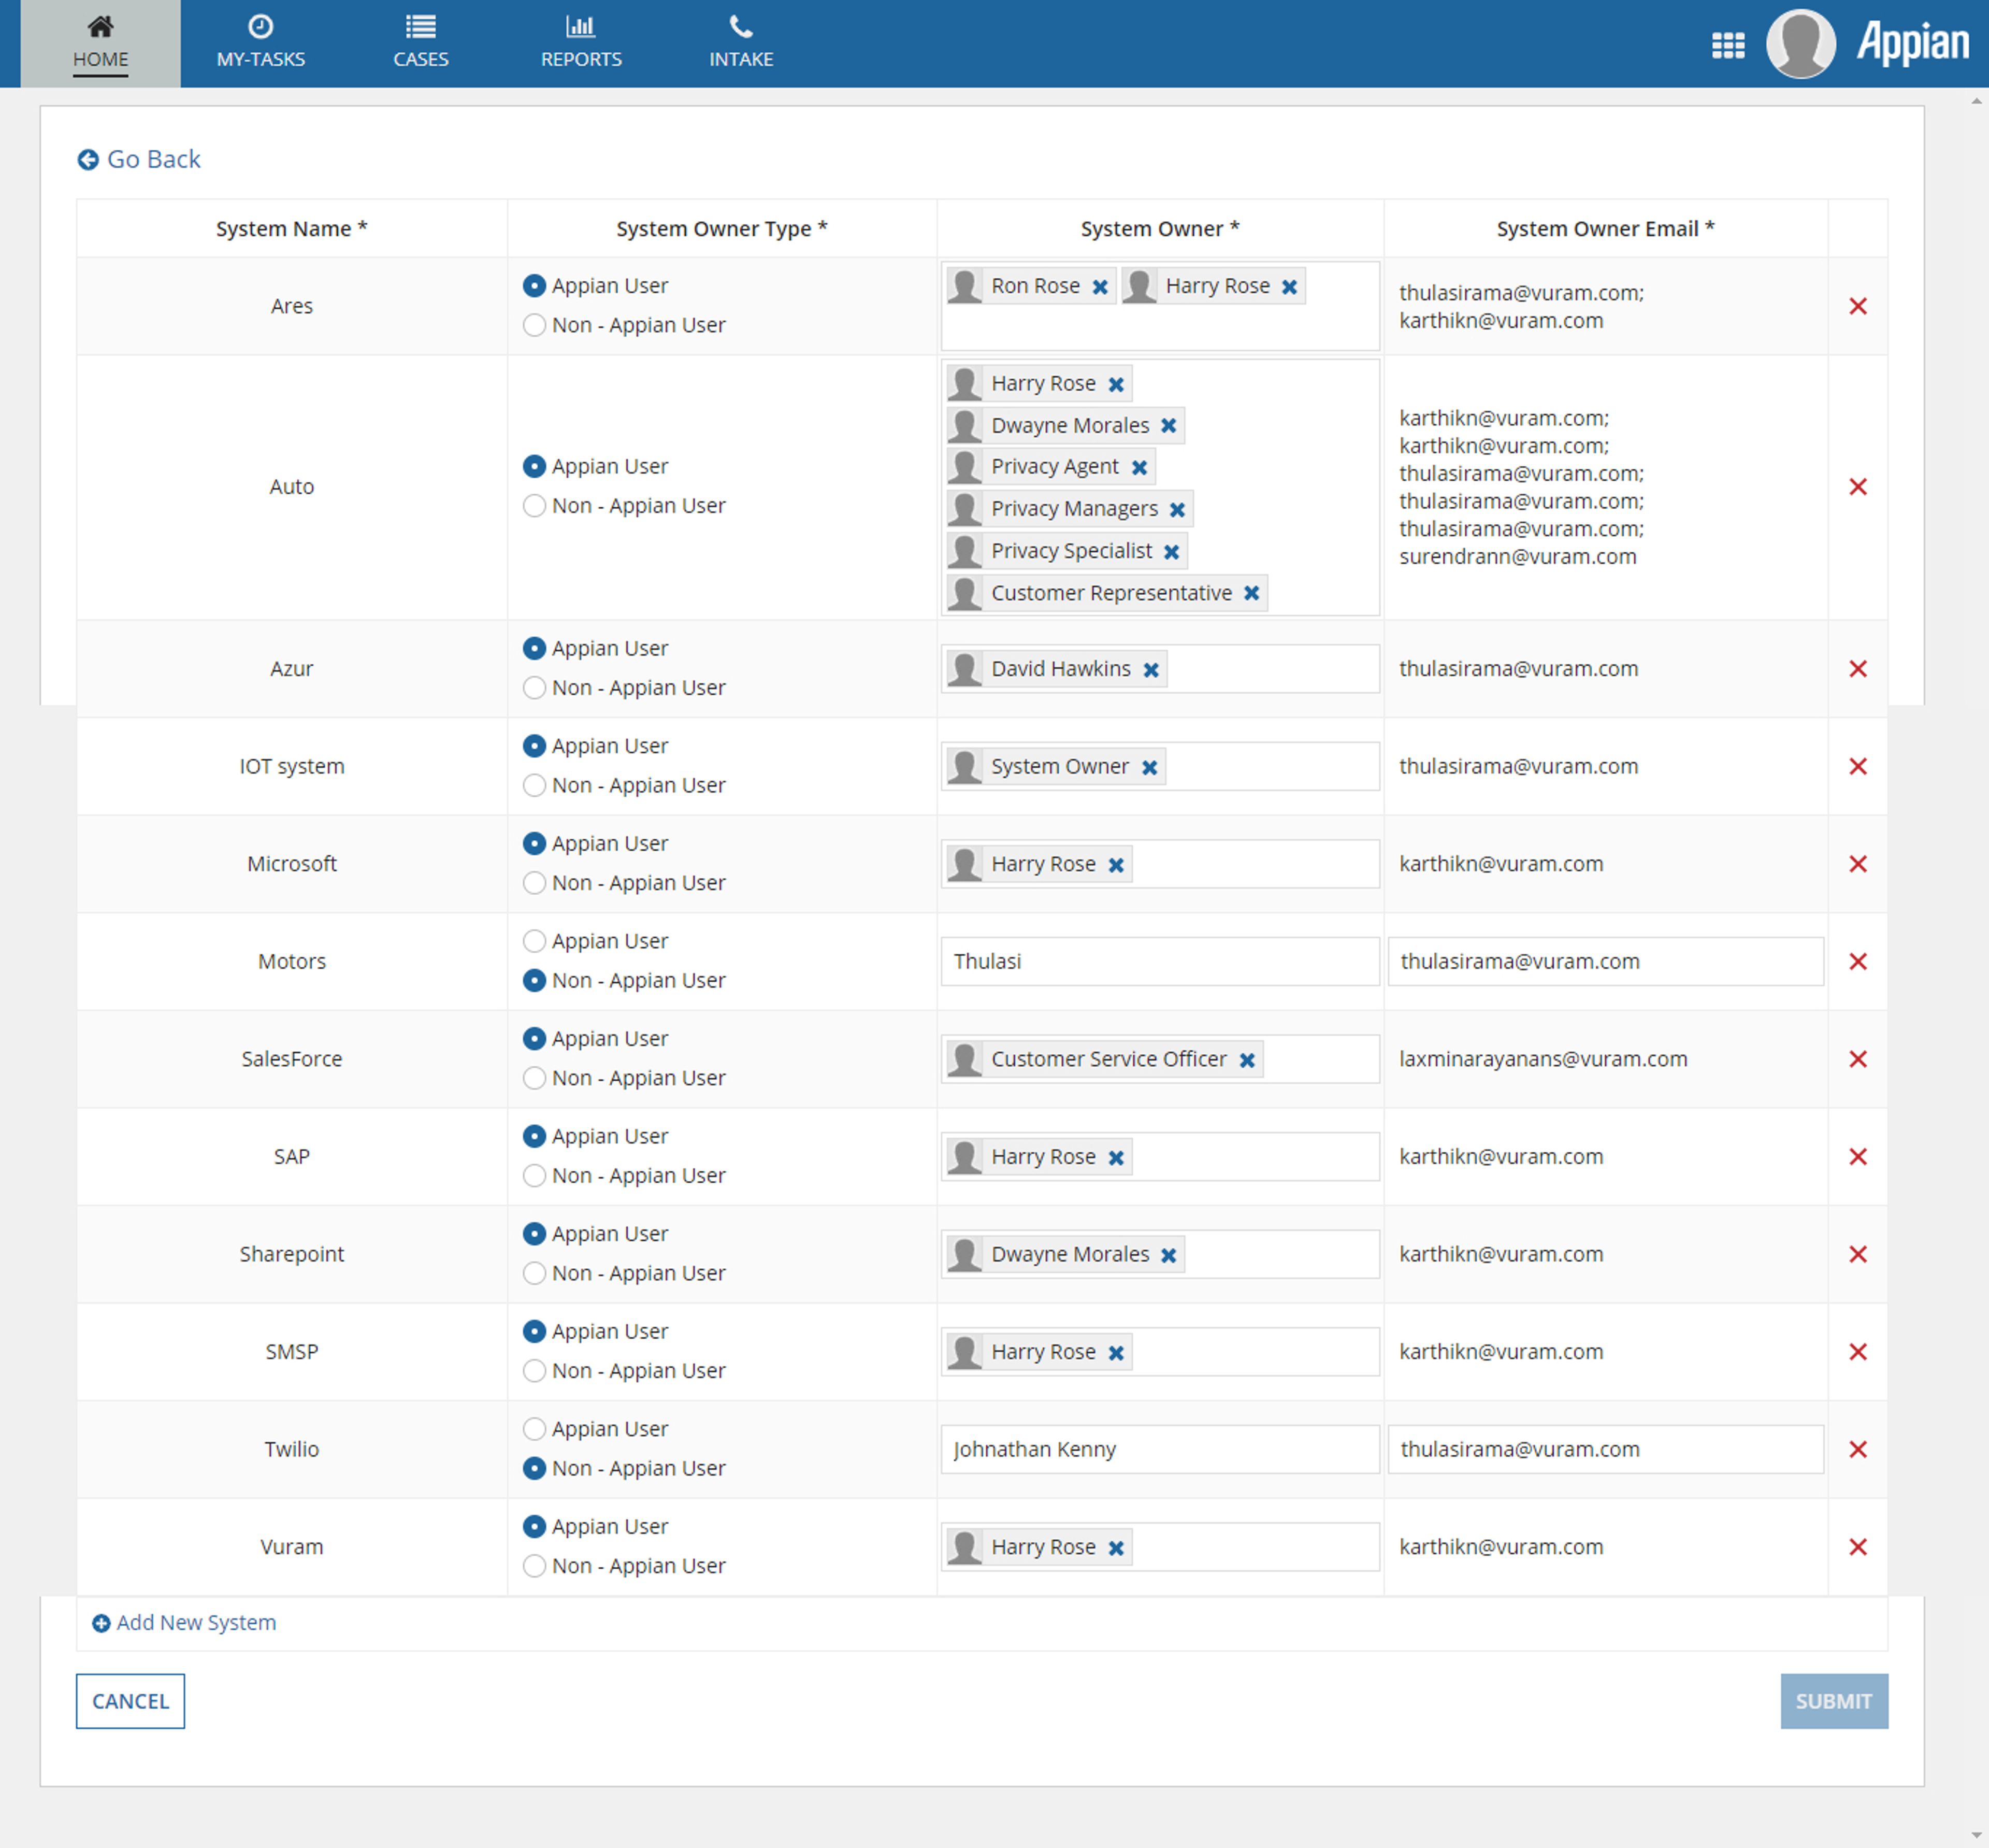This screenshot has width=1989, height=1848.
Task: Click the Sharepoint system name cell
Action: coord(292,1254)
